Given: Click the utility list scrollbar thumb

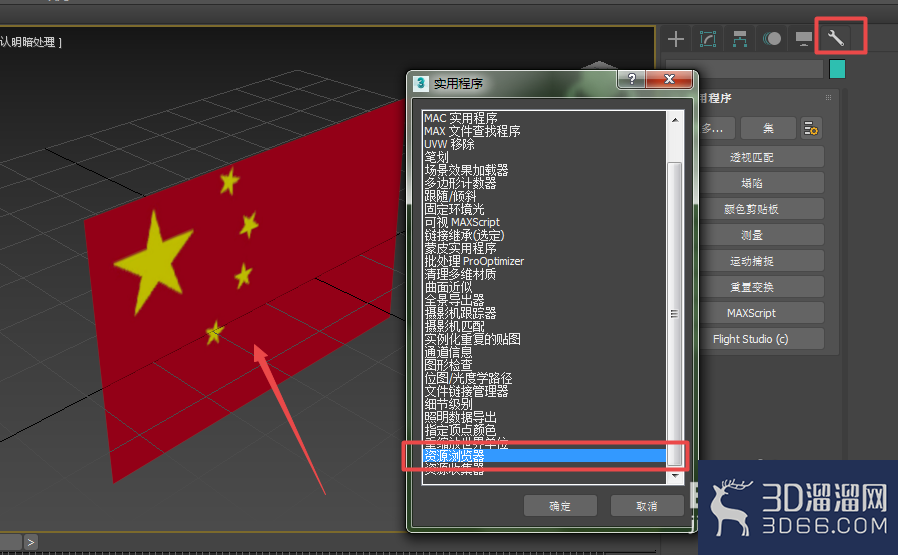Looking at the screenshot, I should [x=675, y=314].
